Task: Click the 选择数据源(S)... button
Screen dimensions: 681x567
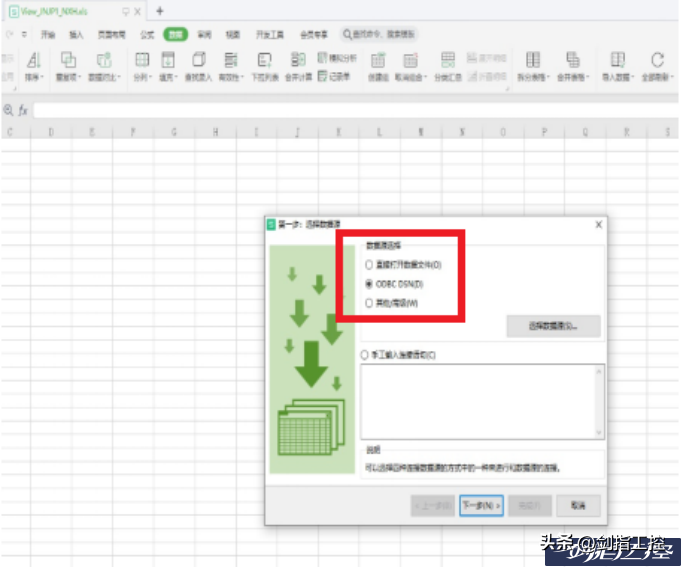Action: 555,325
